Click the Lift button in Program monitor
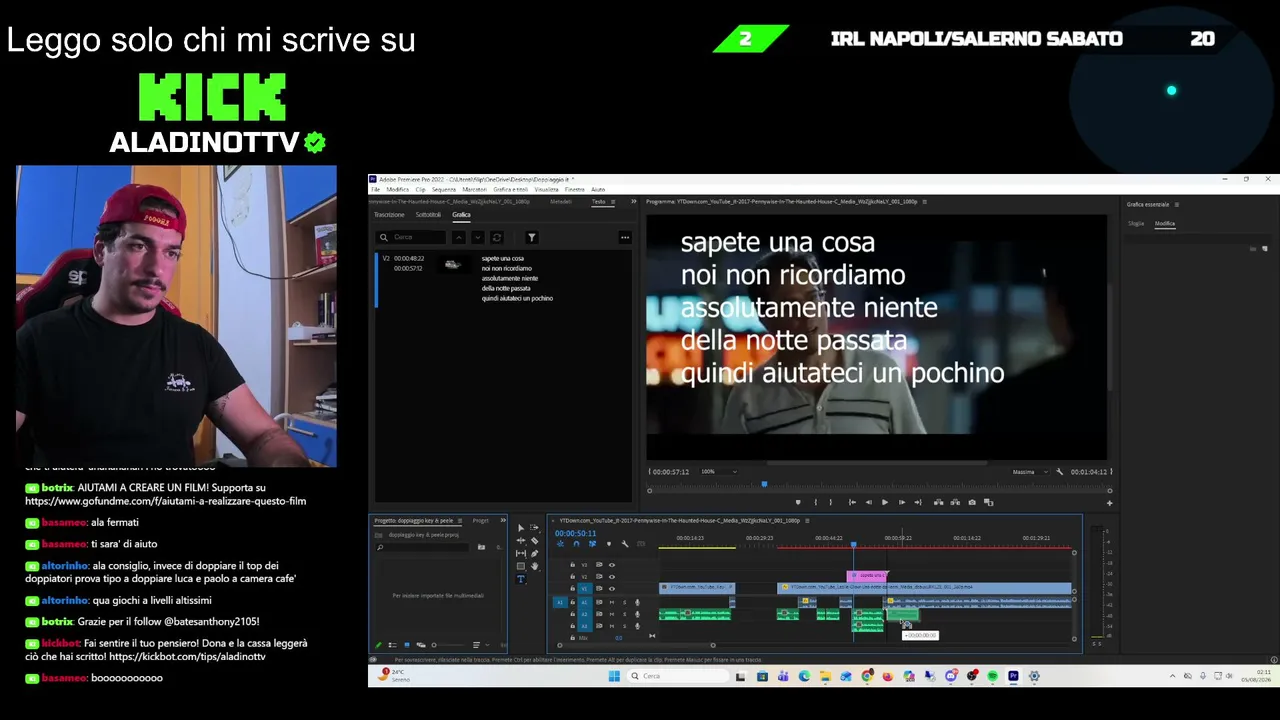Image resolution: width=1280 pixels, height=720 pixels. click(x=938, y=502)
